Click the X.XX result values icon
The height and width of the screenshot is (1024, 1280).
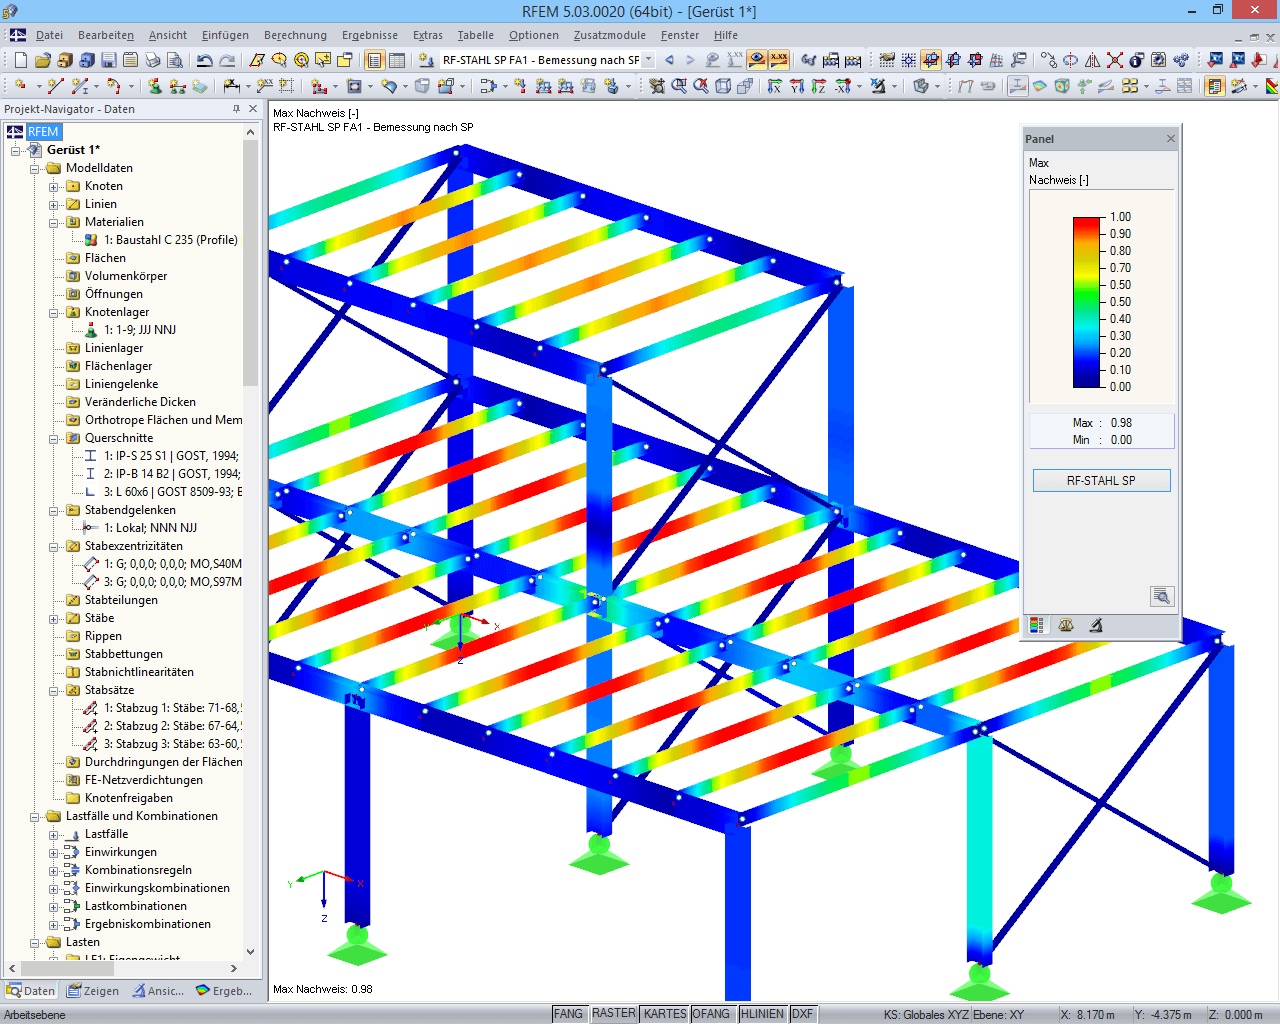tap(778, 59)
